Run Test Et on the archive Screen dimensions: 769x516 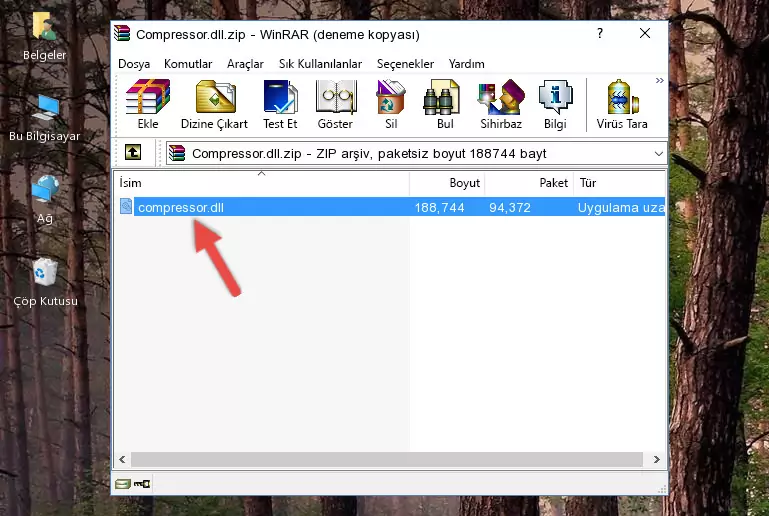(x=280, y=104)
